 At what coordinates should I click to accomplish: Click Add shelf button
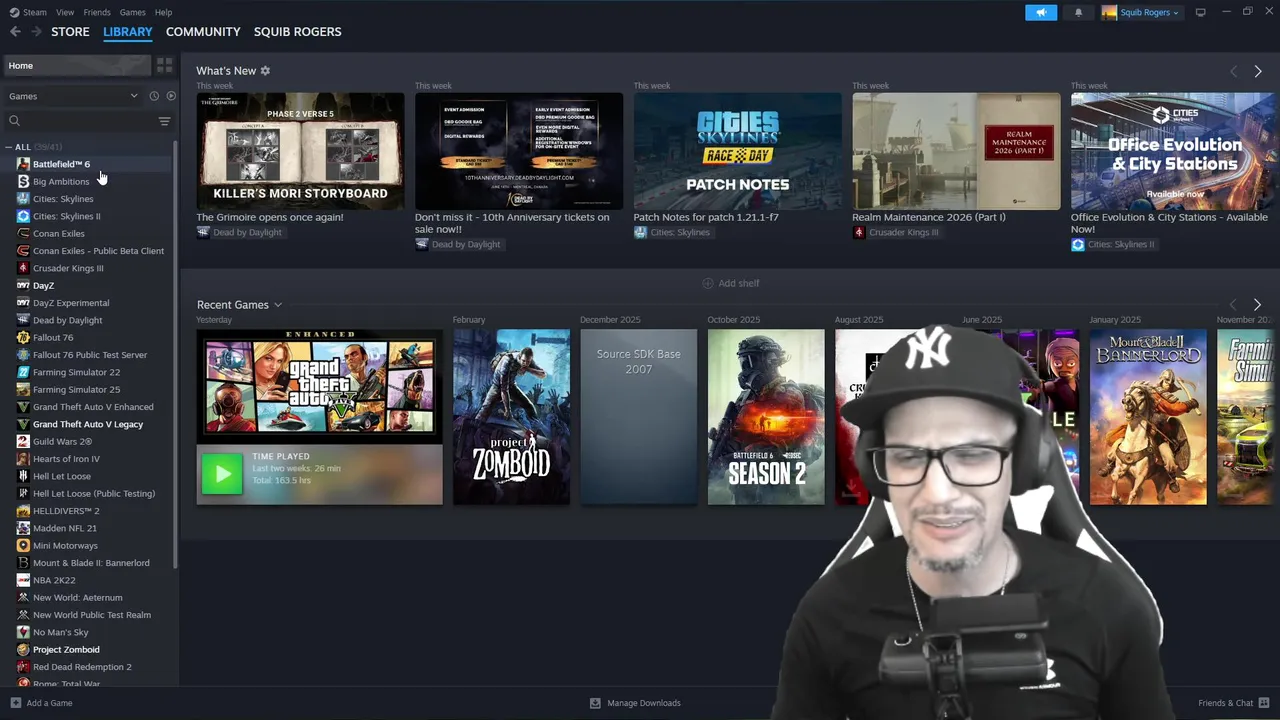pos(731,283)
